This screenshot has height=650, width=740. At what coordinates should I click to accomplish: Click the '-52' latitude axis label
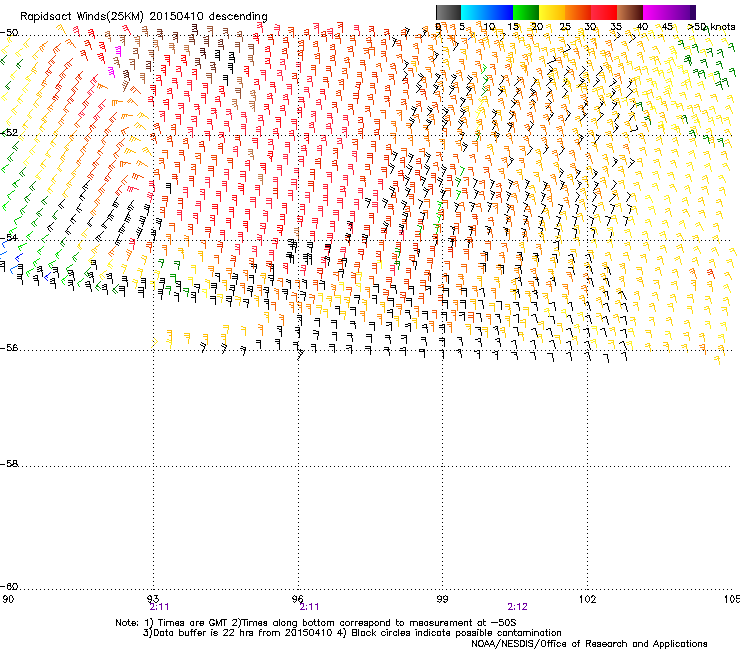[9, 133]
